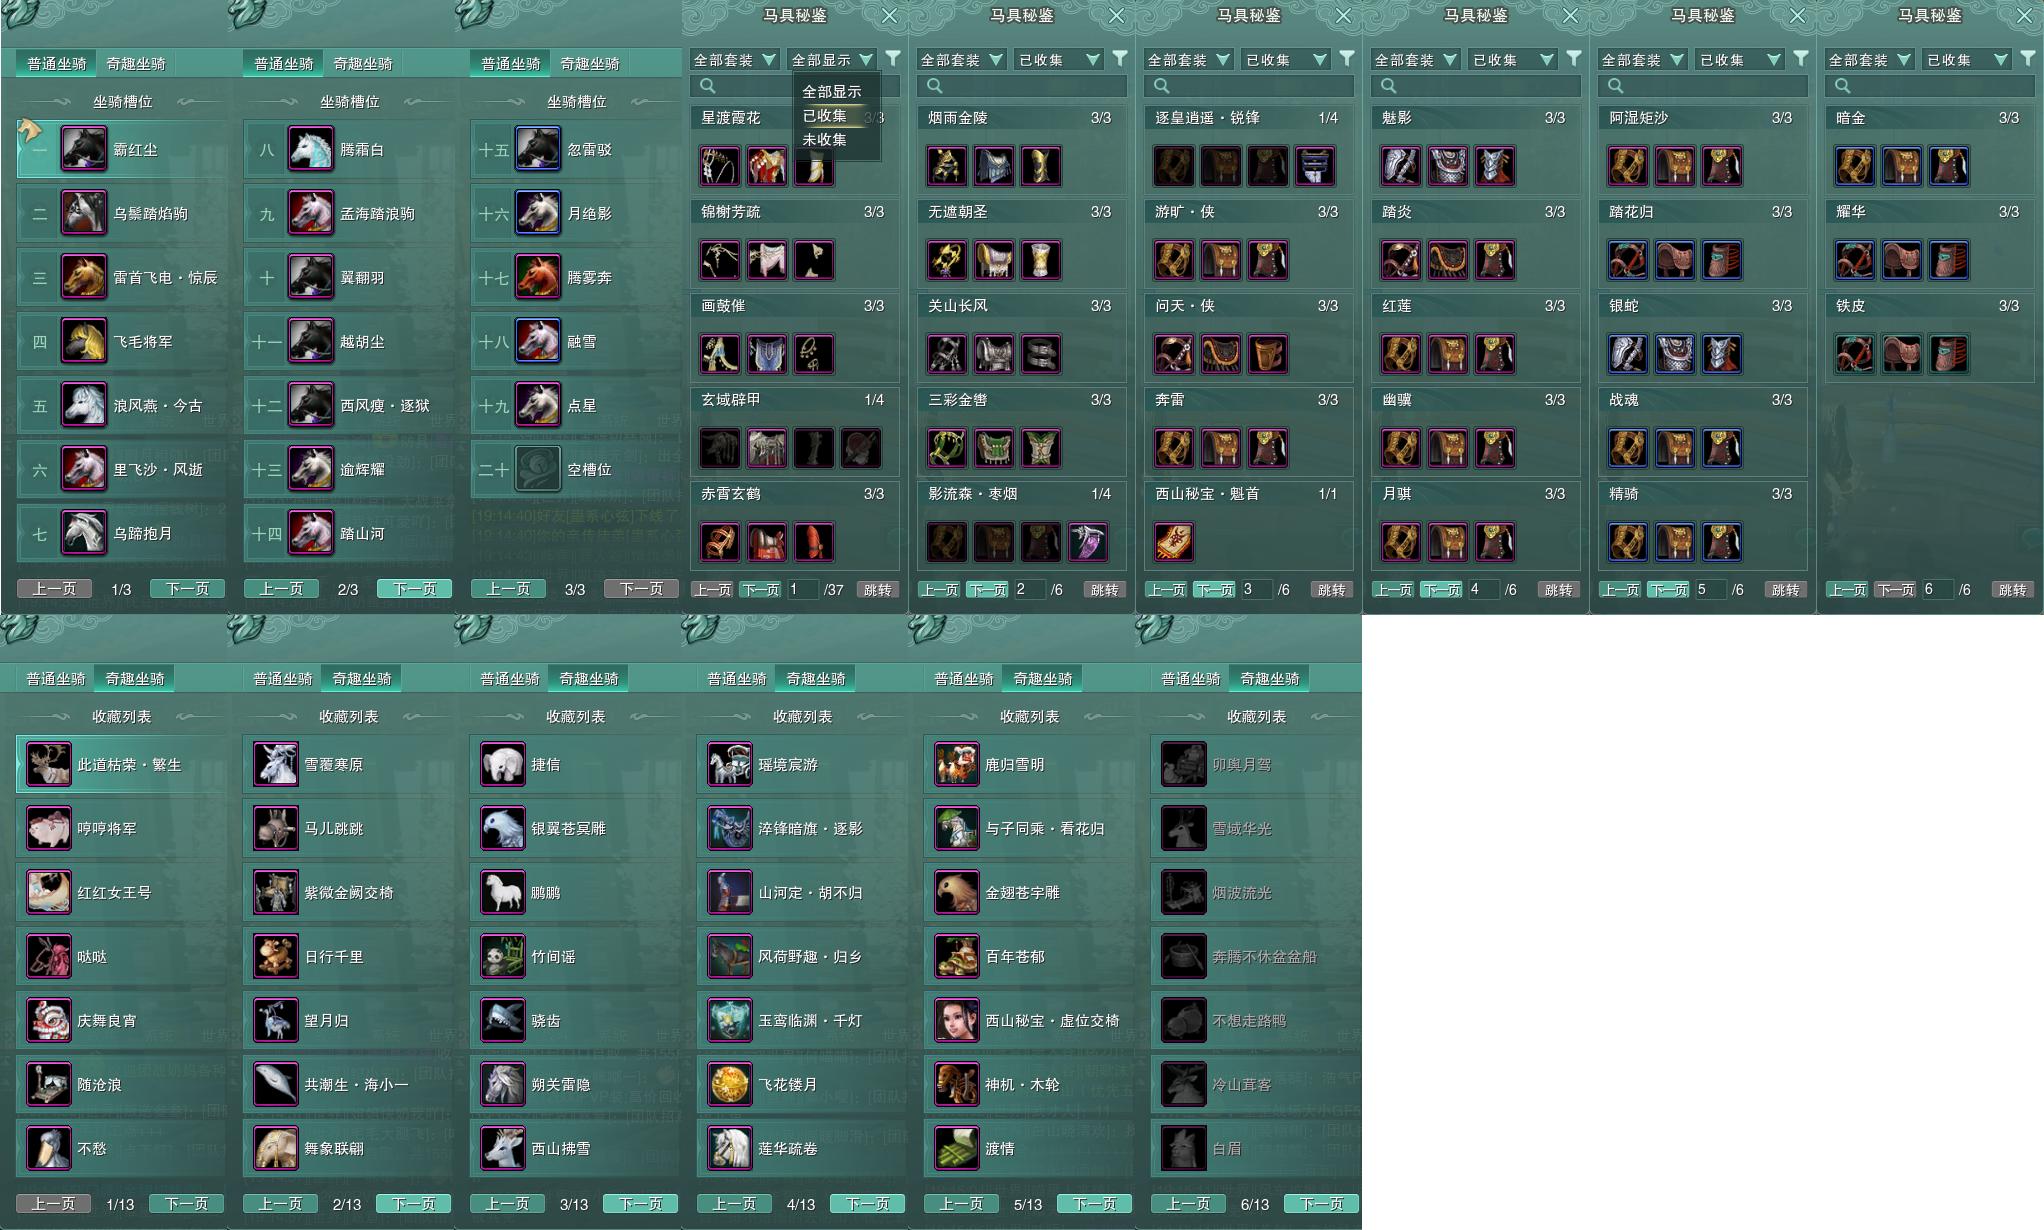Click the 竹间谣 panda icon
2044x1230 pixels.
tap(503, 956)
